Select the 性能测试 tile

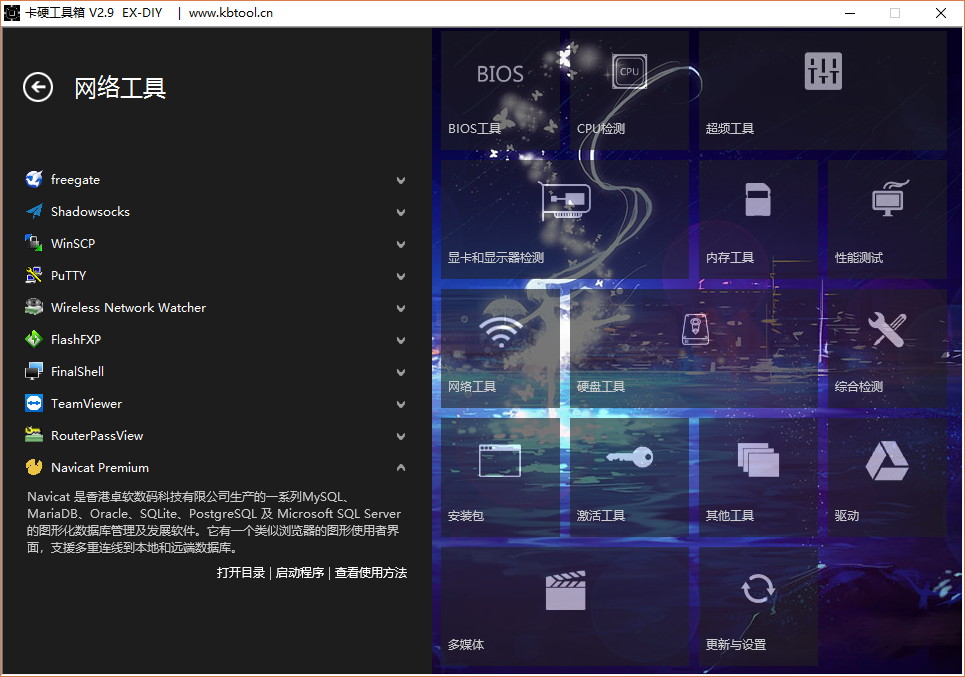[887, 219]
